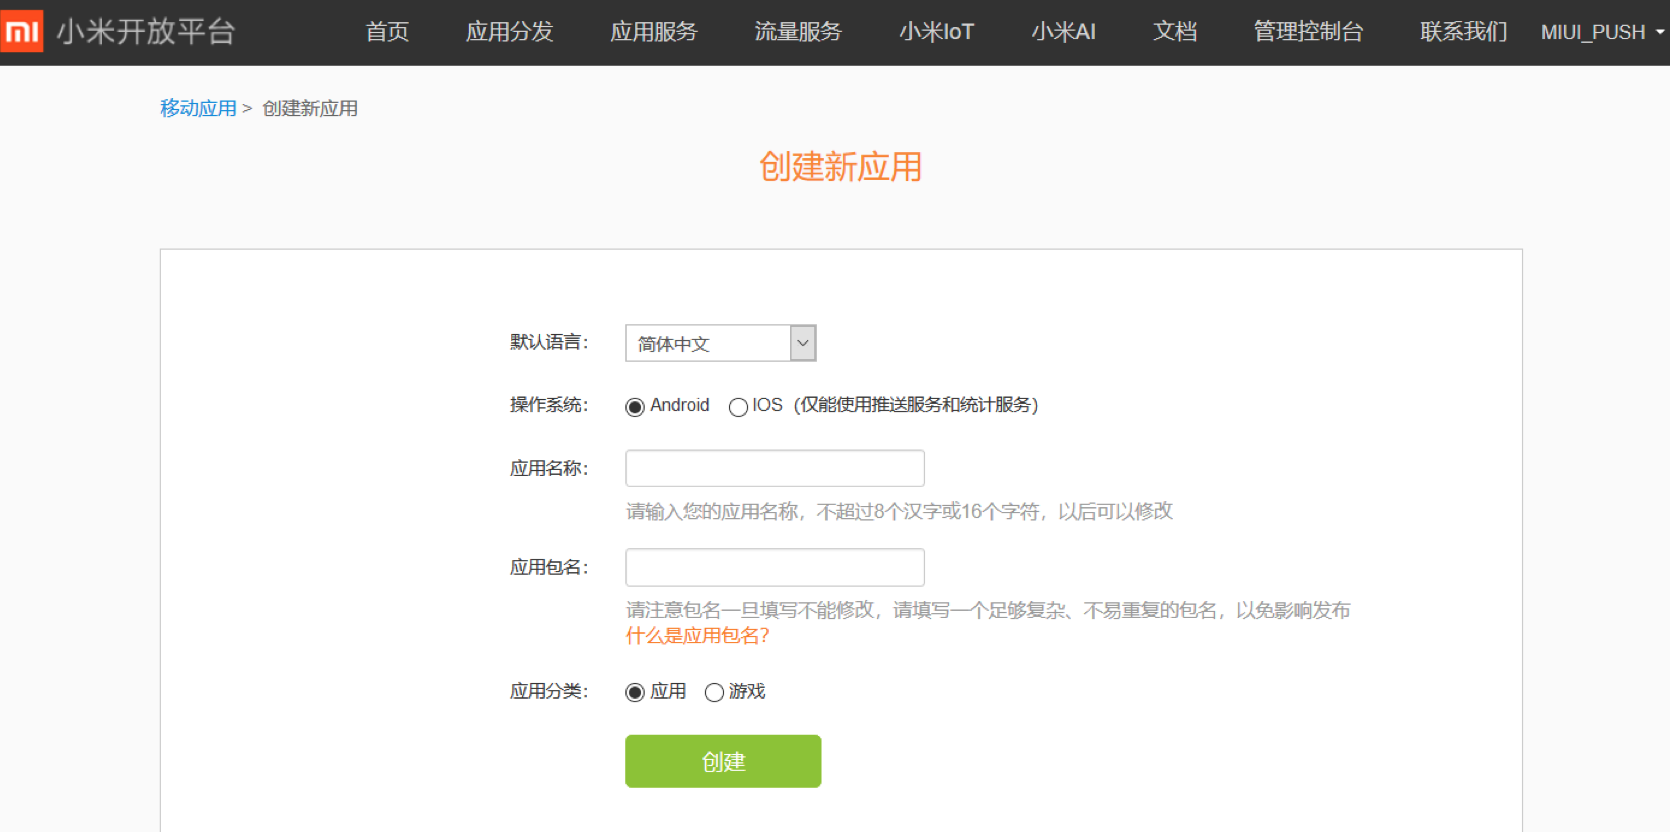Open the 管理控制台 console
The image size is (1670, 832).
click(x=1308, y=32)
